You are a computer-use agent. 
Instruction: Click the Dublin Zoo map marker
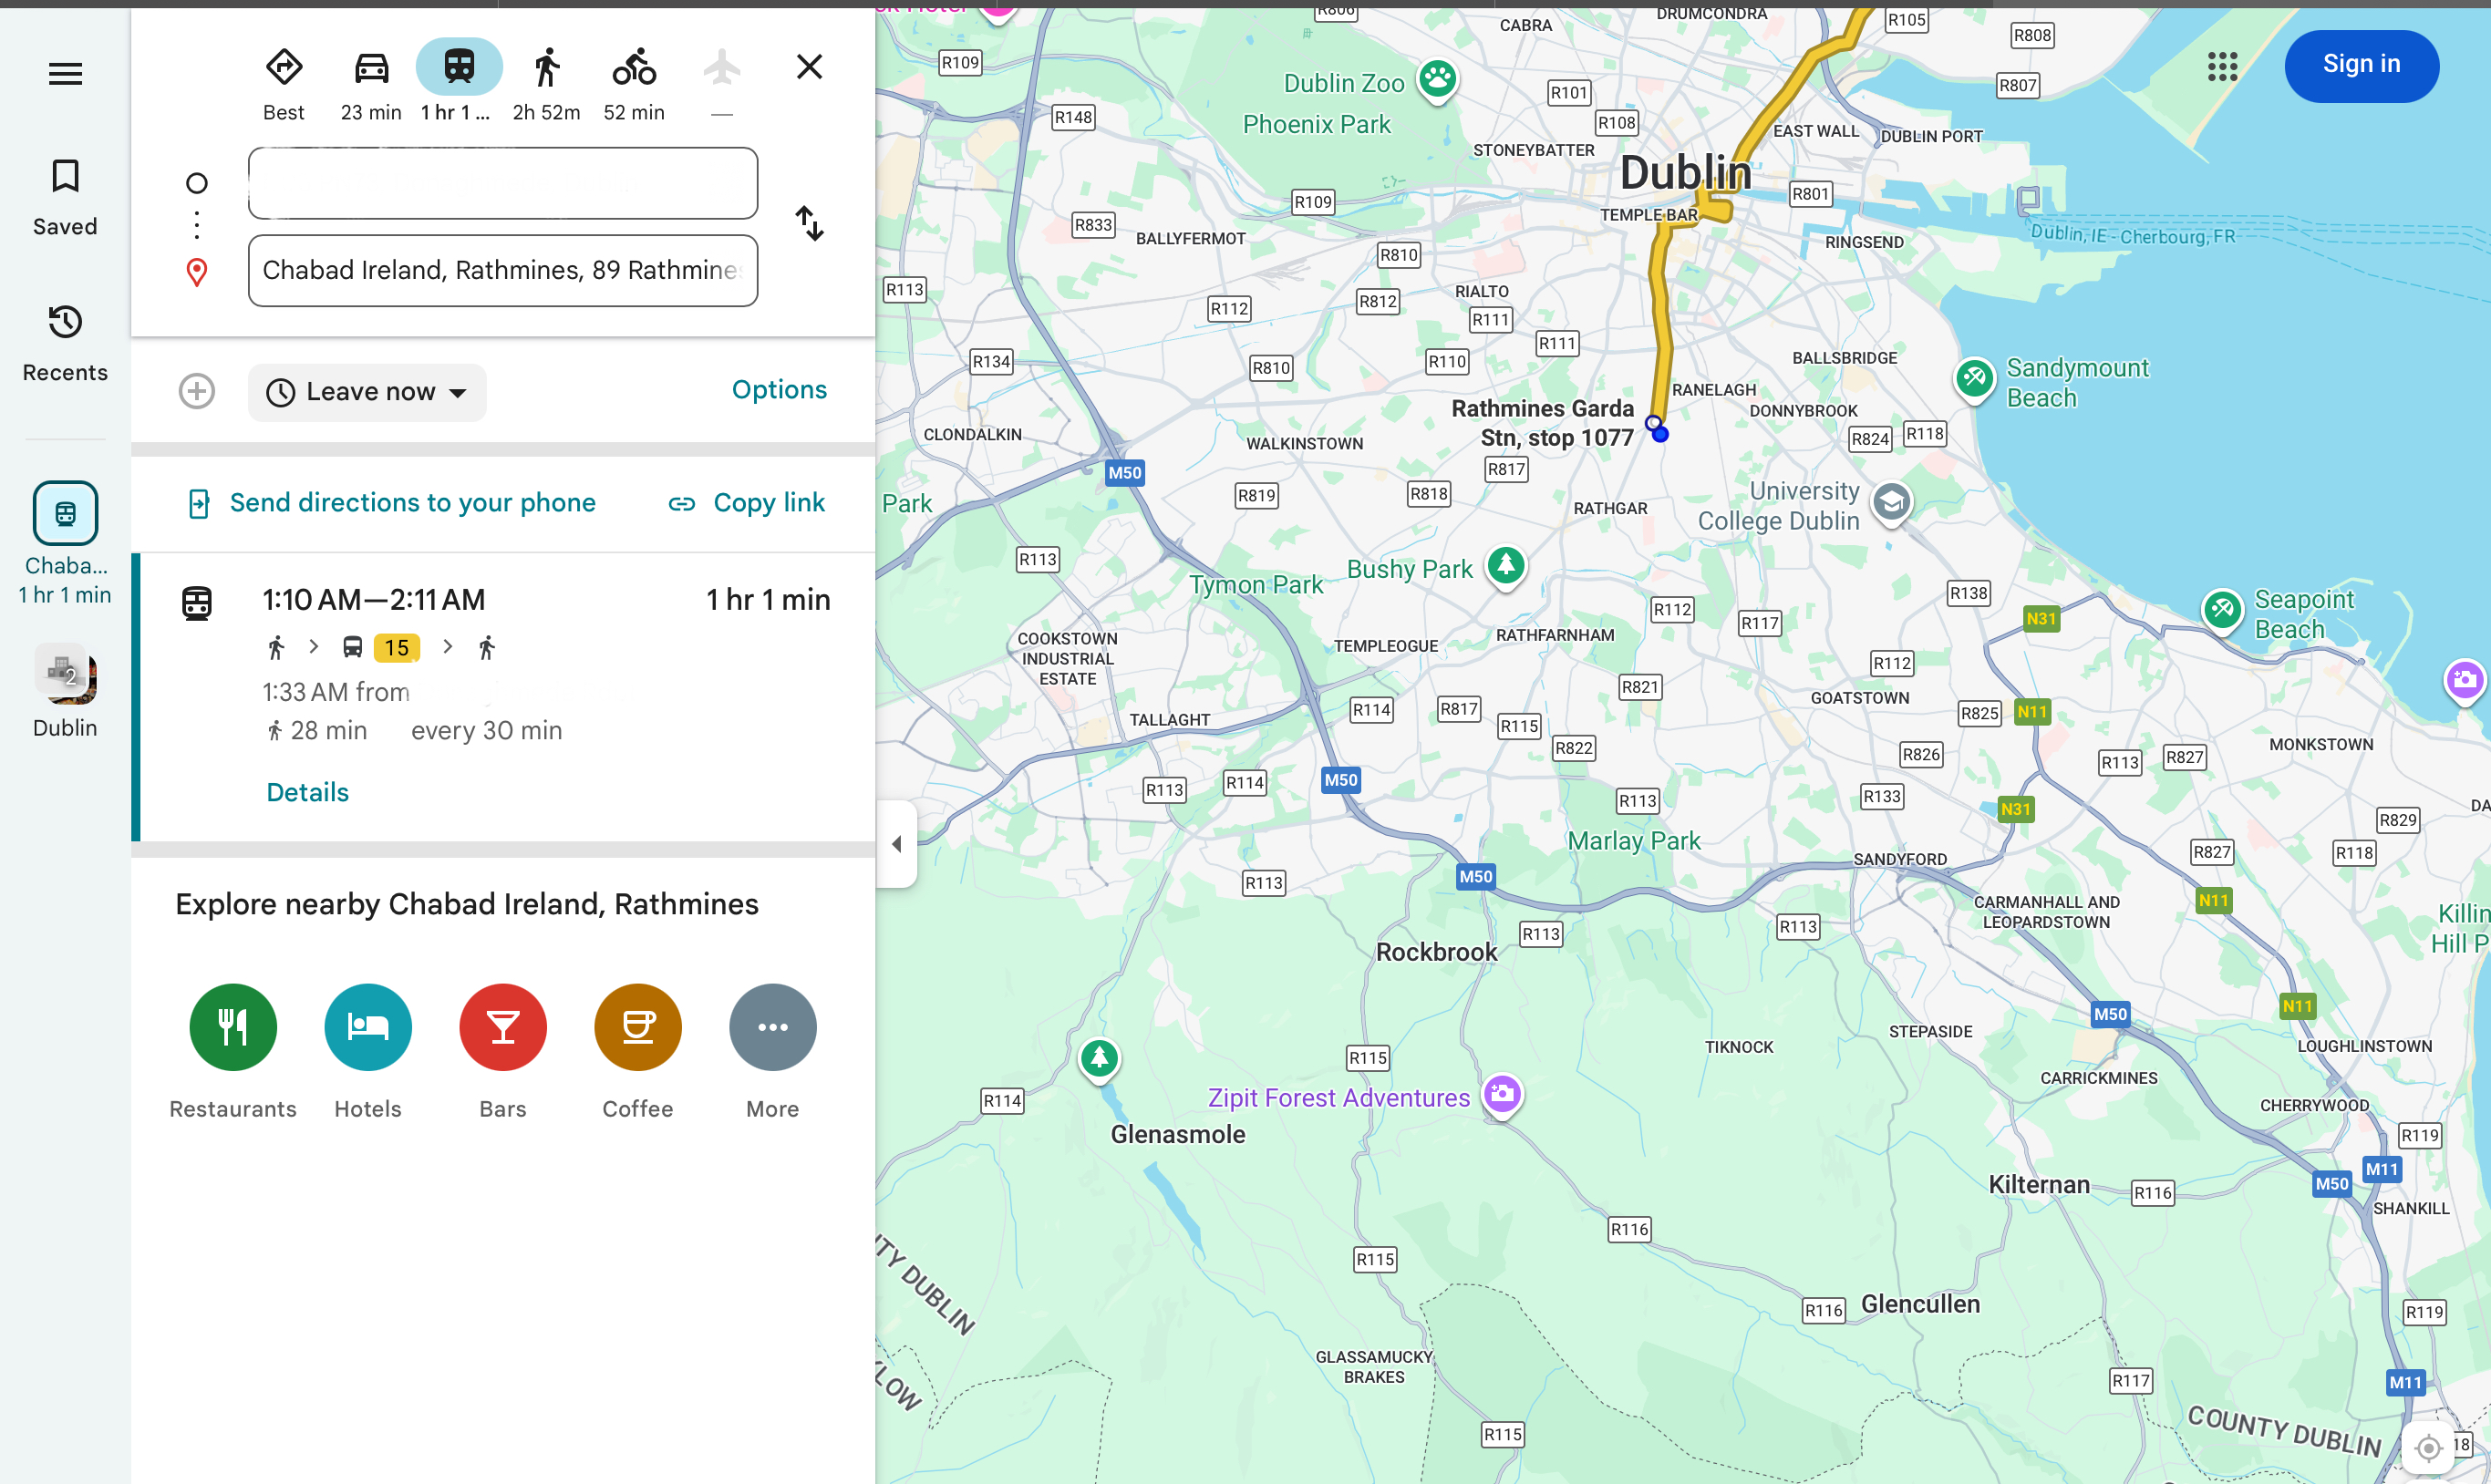(1438, 79)
